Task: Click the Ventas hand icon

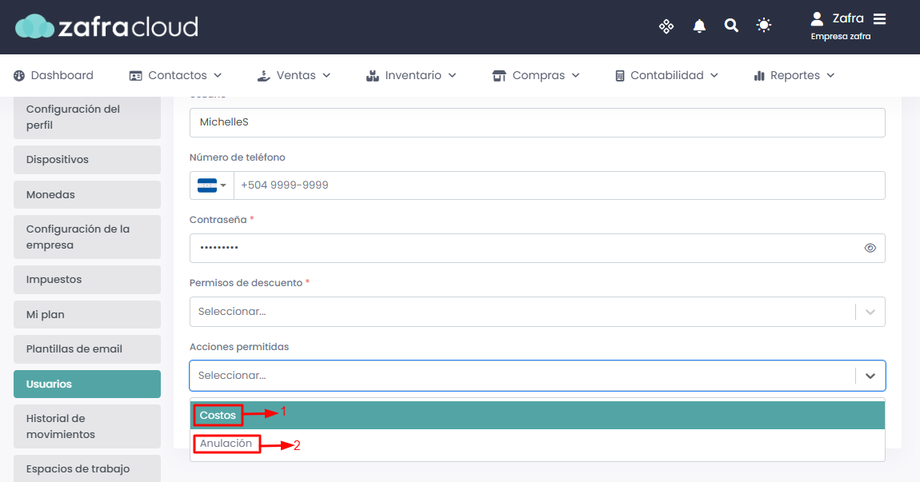Action: click(263, 76)
